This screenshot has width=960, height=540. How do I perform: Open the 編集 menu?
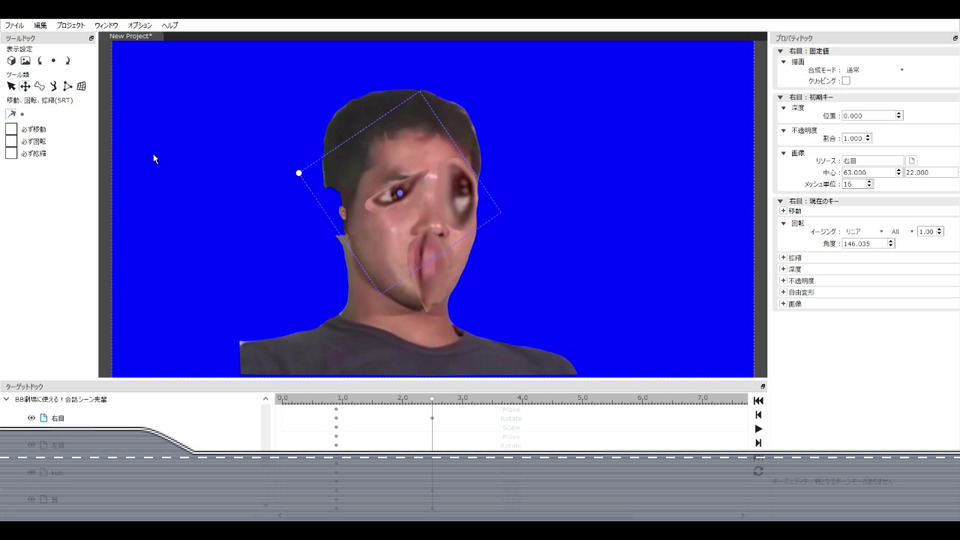point(40,25)
